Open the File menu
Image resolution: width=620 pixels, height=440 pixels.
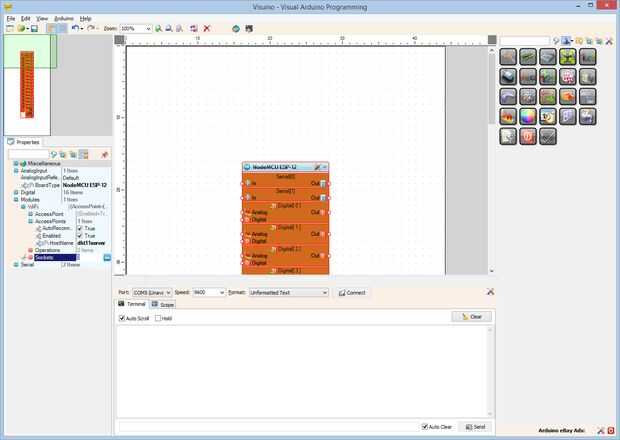(x=11, y=19)
